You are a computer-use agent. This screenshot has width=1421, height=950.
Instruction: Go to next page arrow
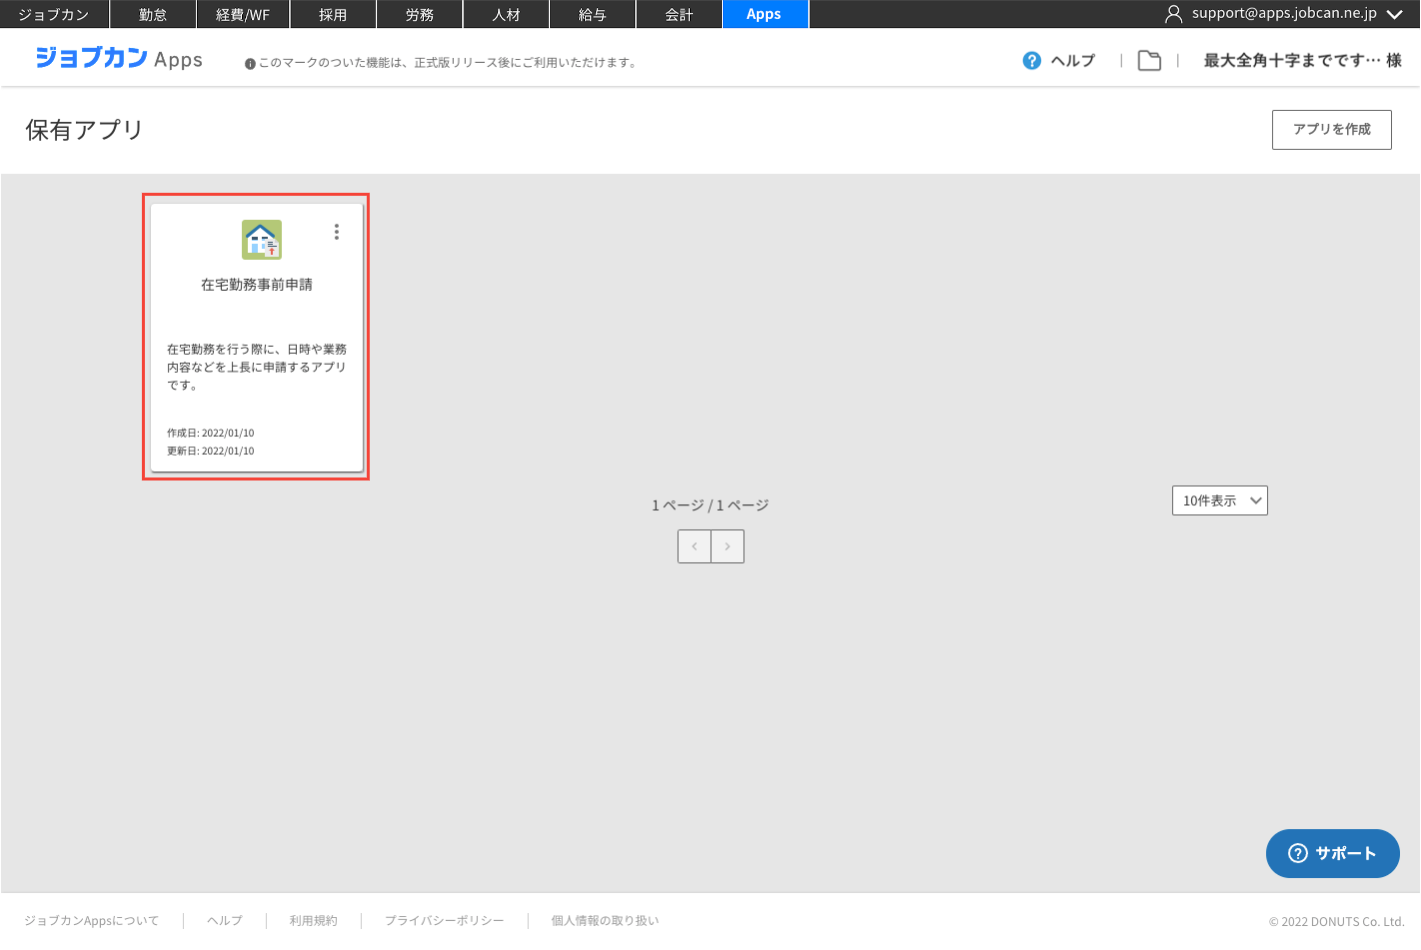728,547
